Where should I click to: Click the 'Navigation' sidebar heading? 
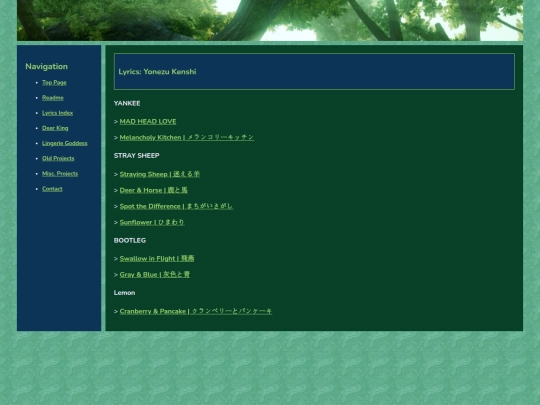[x=46, y=66]
